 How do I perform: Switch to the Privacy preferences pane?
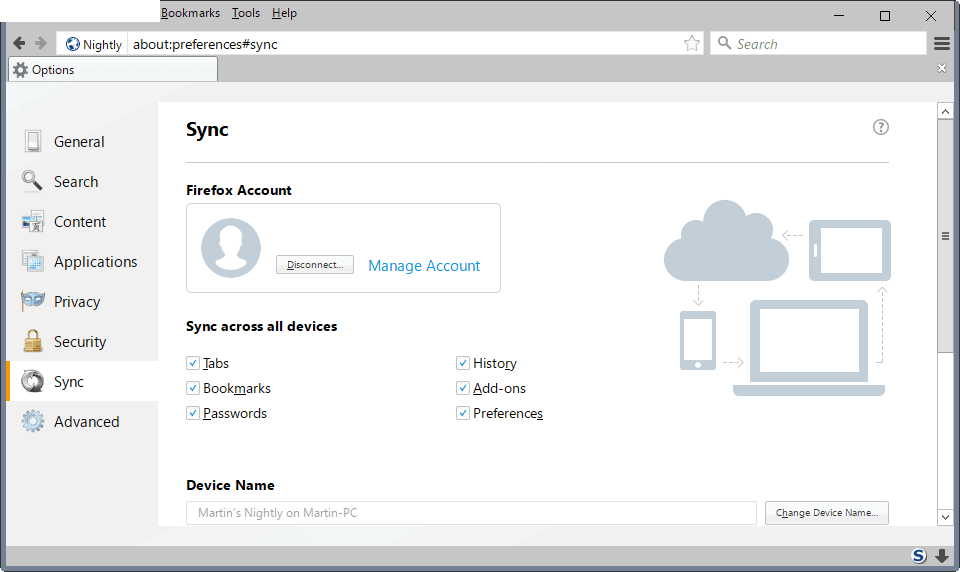pos(82,301)
